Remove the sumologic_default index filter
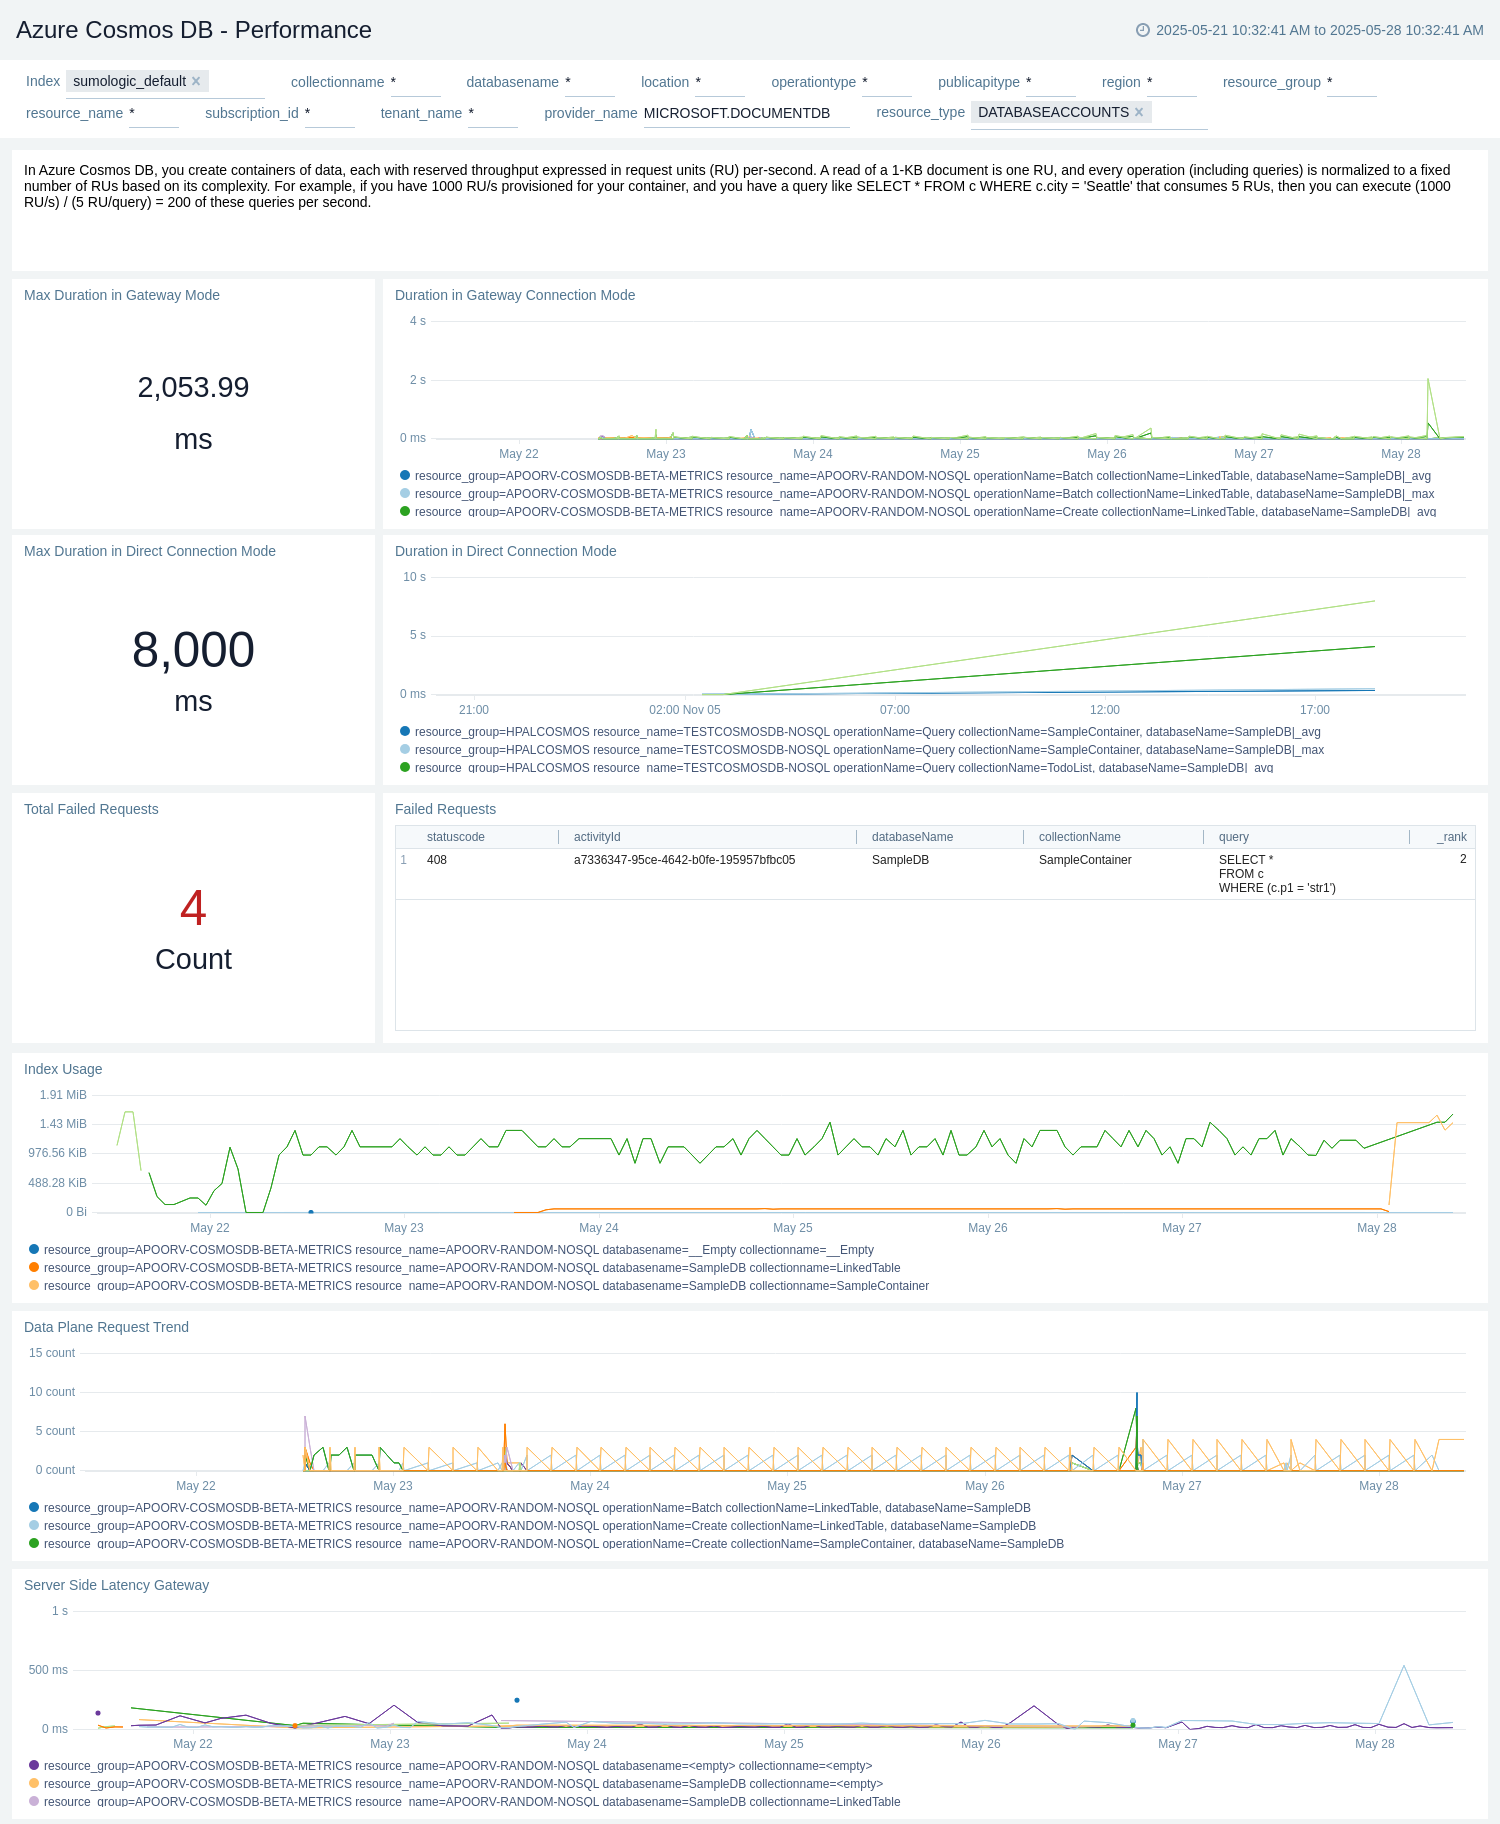Viewport: 1500px width, 1824px height. pyautogui.click(x=196, y=82)
